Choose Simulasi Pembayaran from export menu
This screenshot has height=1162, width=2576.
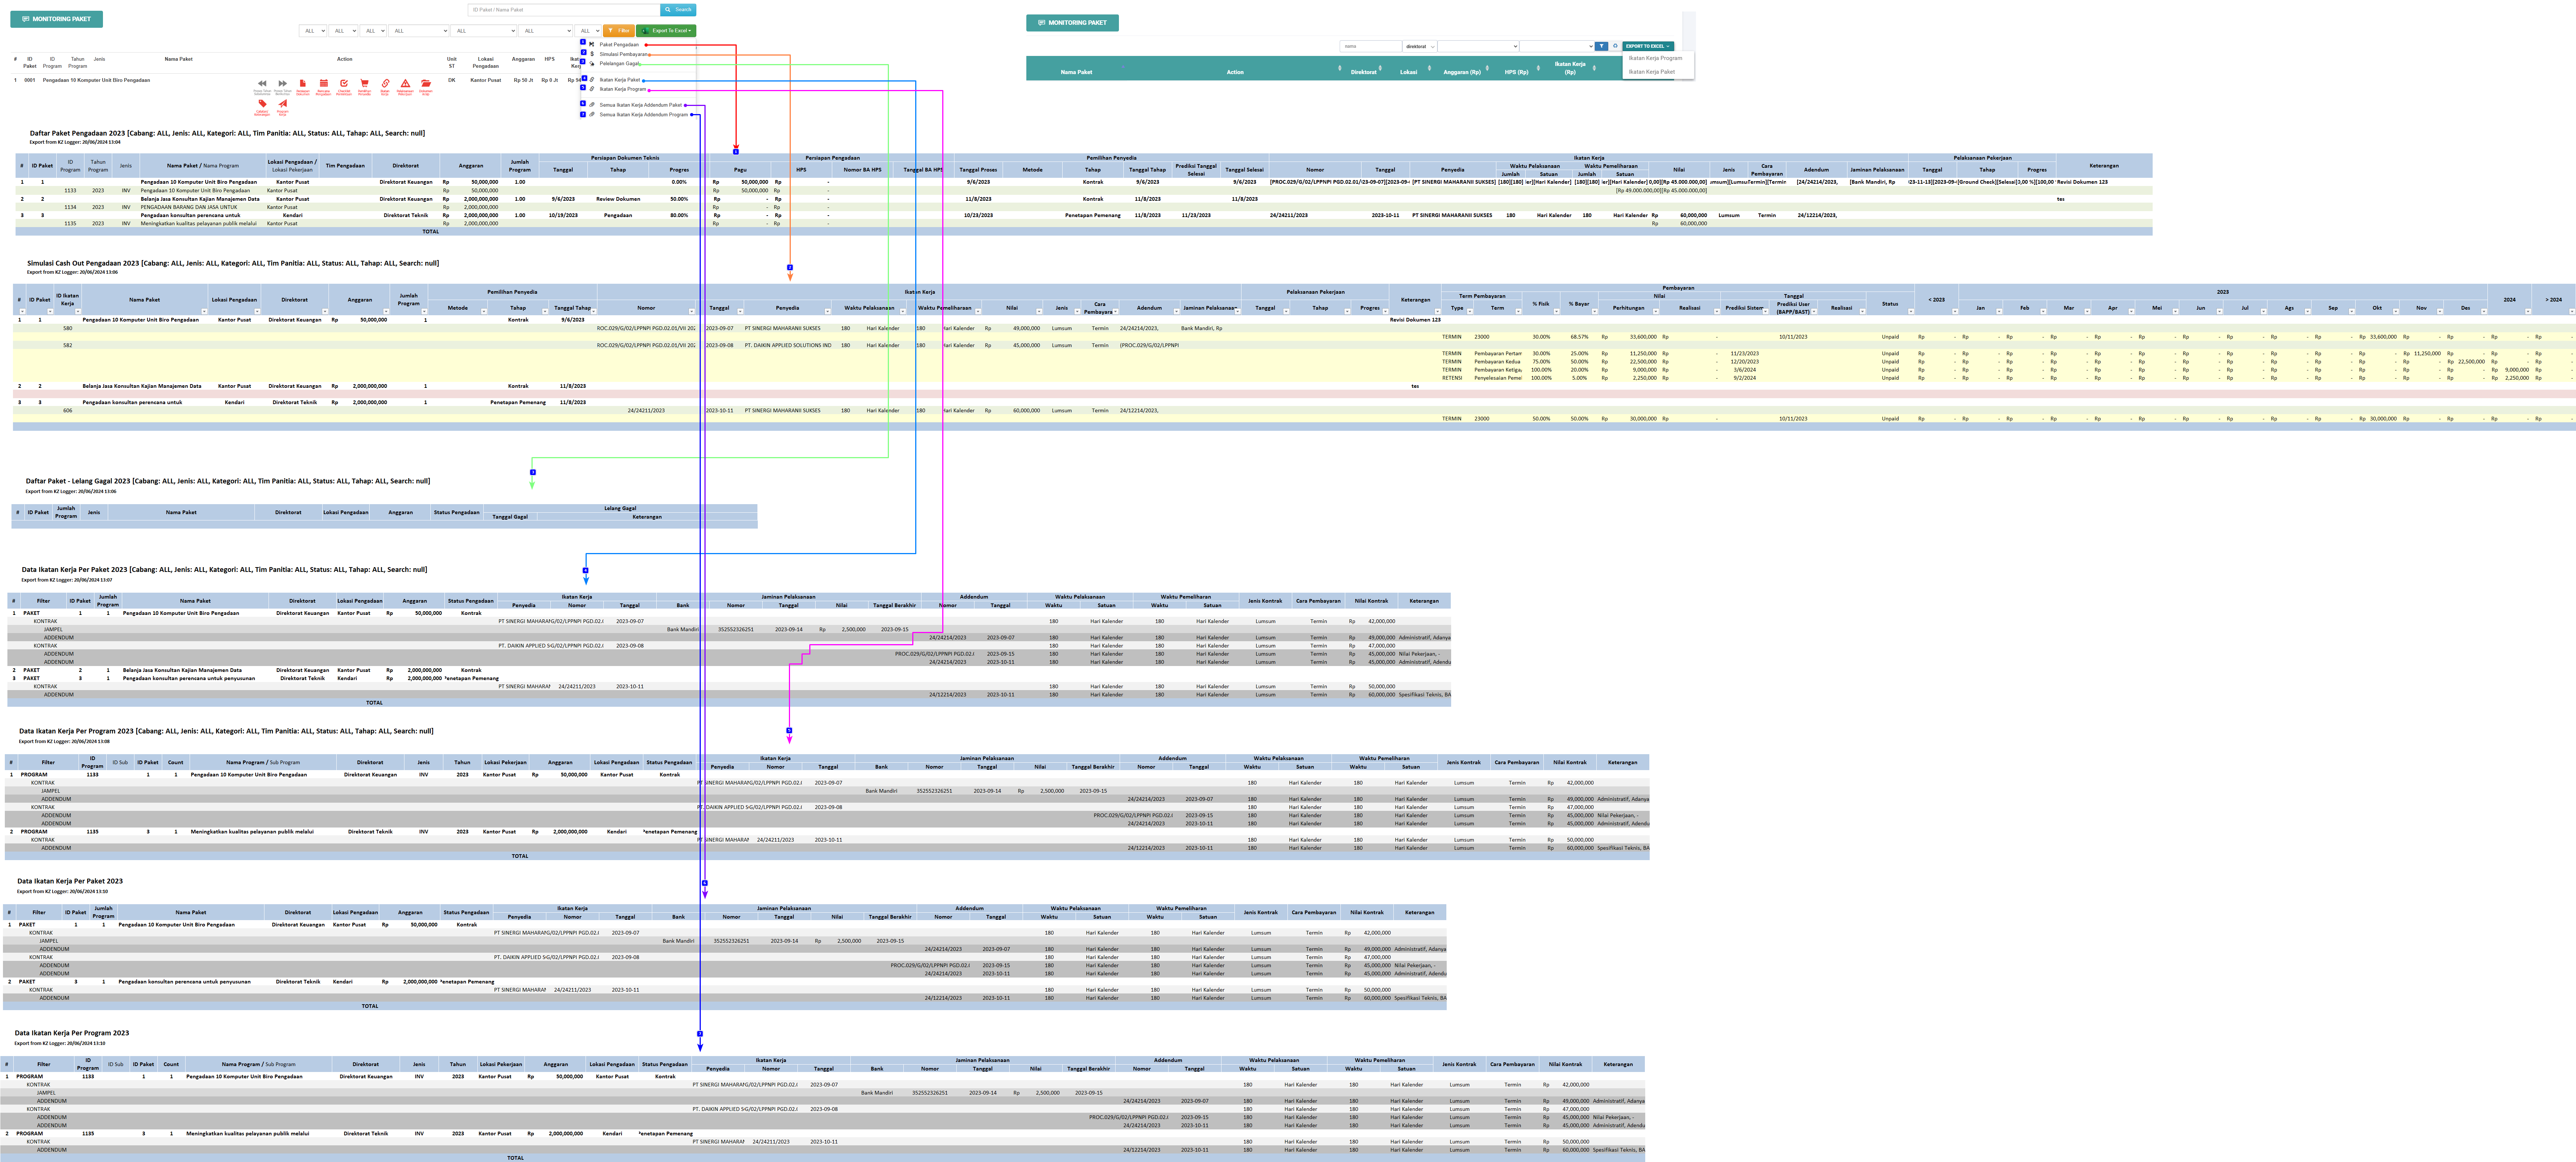click(x=623, y=54)
